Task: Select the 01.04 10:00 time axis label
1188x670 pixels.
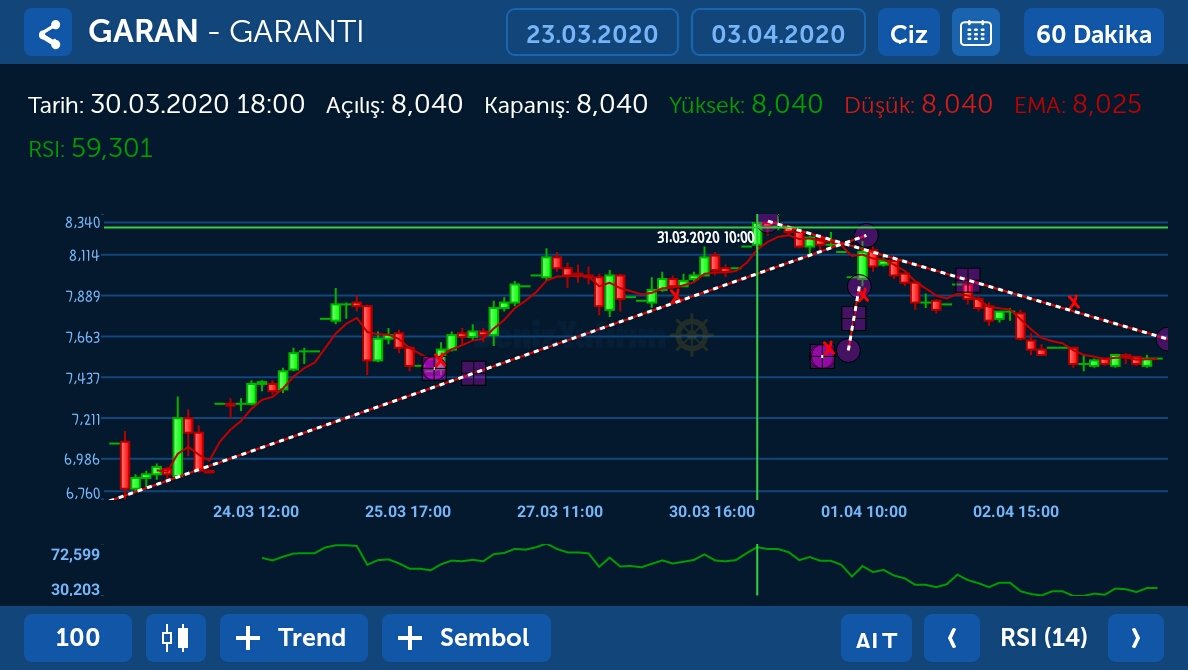Action: (864, 512)
